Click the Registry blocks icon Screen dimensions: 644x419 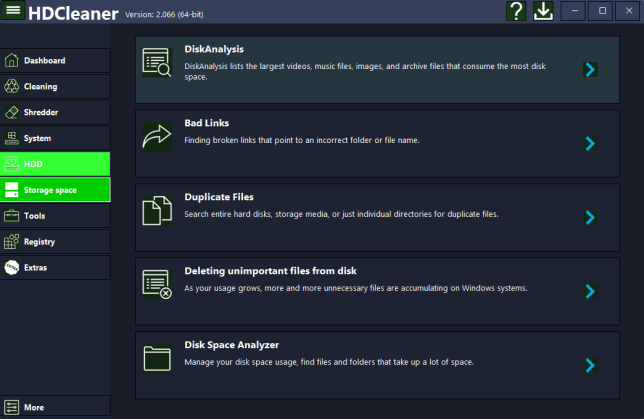tap(12, 242)
